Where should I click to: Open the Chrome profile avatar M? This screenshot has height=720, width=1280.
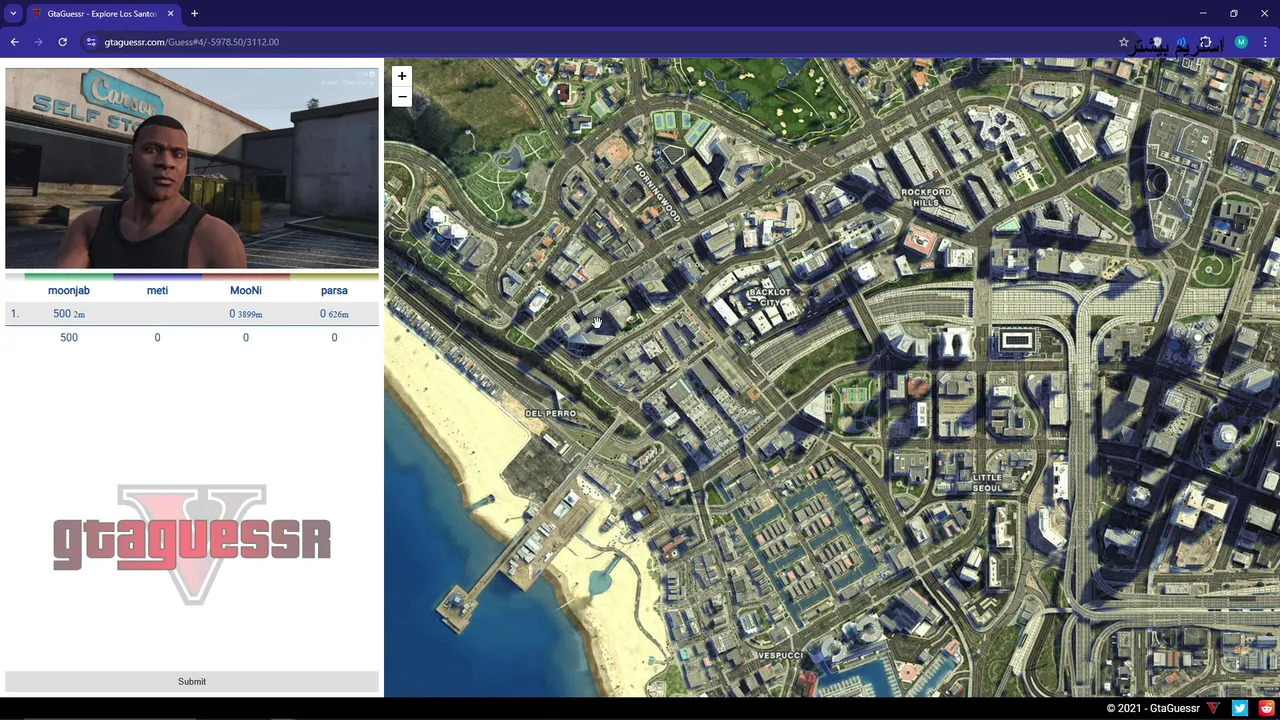pyautogui.click(x=1241, y=42)
